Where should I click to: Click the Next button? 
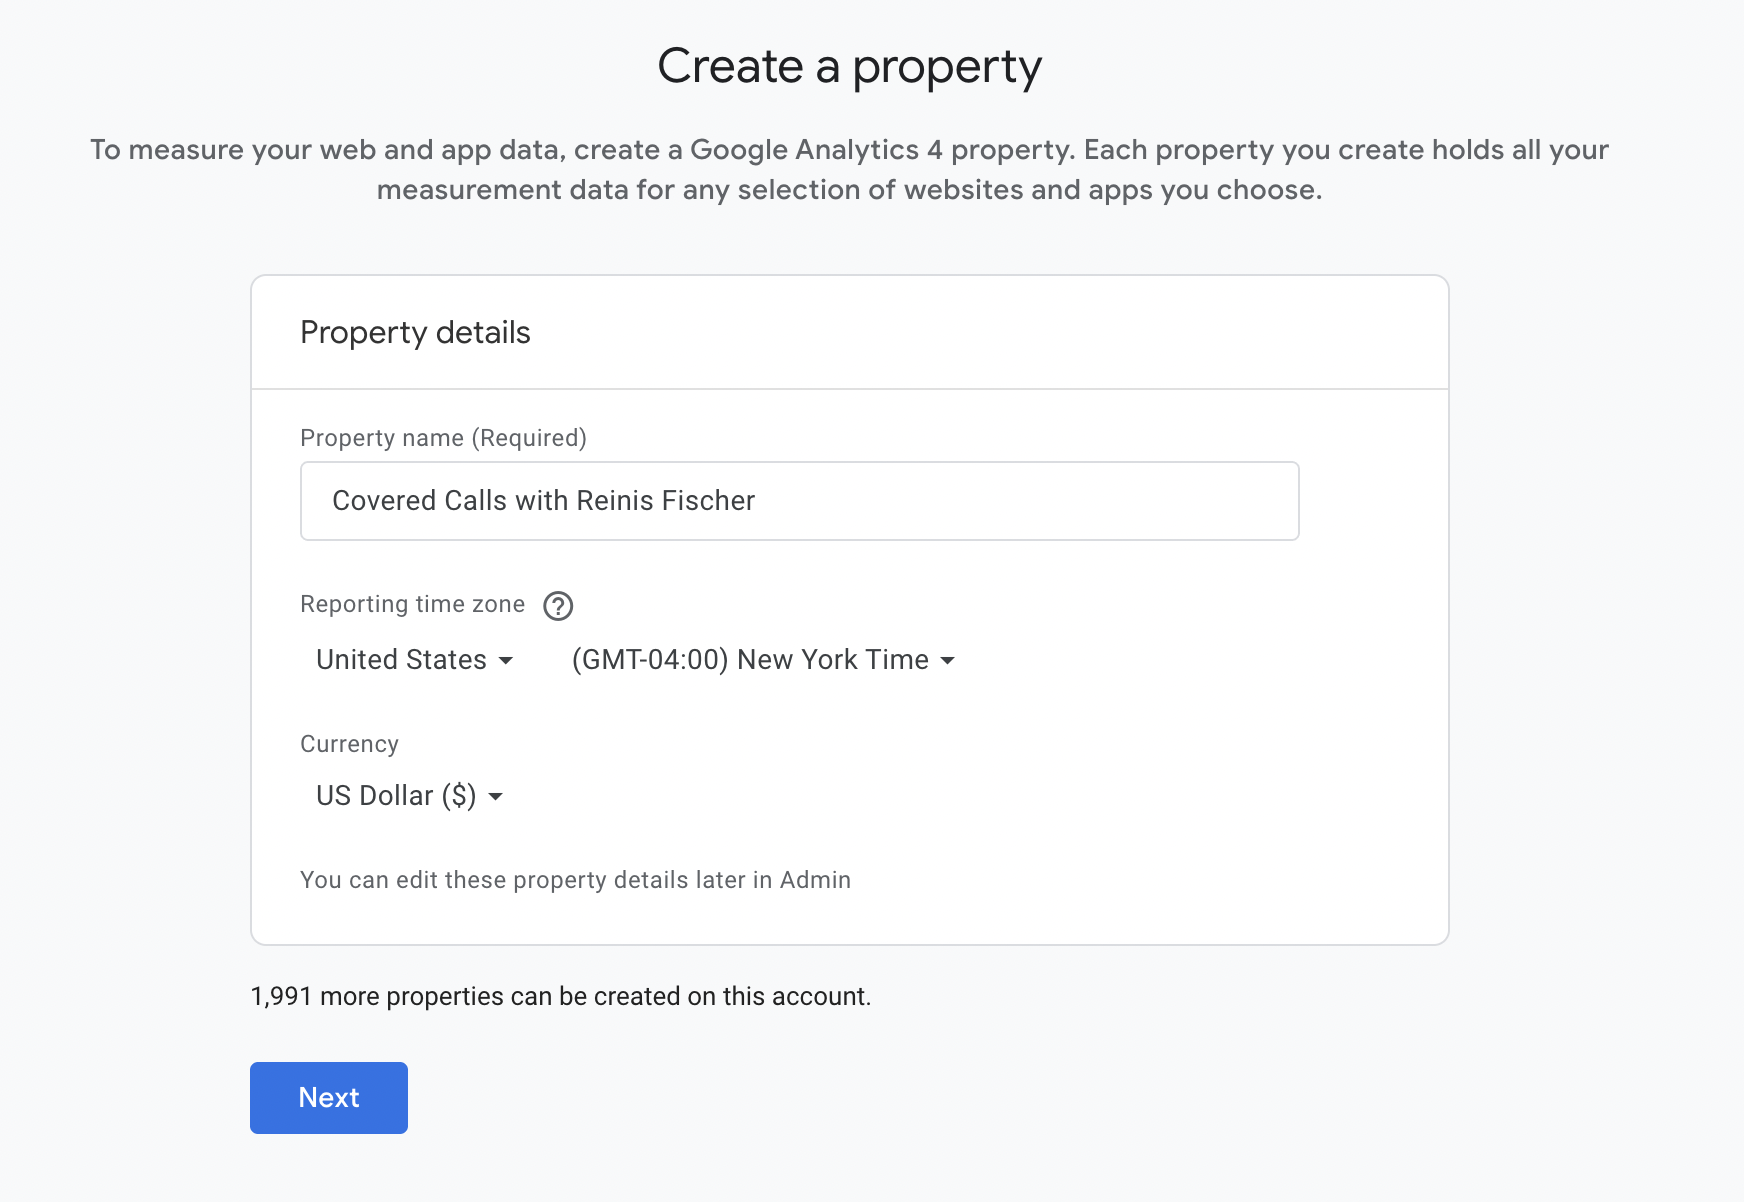click(328, 1097)
